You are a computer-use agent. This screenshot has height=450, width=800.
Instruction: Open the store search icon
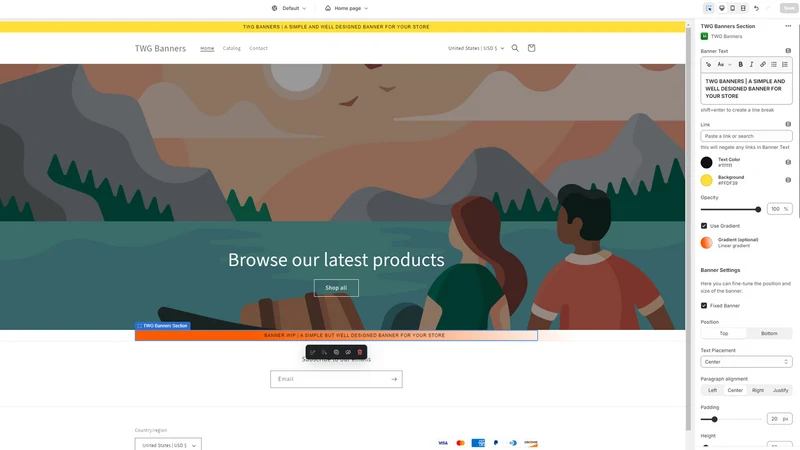point(515,48)
